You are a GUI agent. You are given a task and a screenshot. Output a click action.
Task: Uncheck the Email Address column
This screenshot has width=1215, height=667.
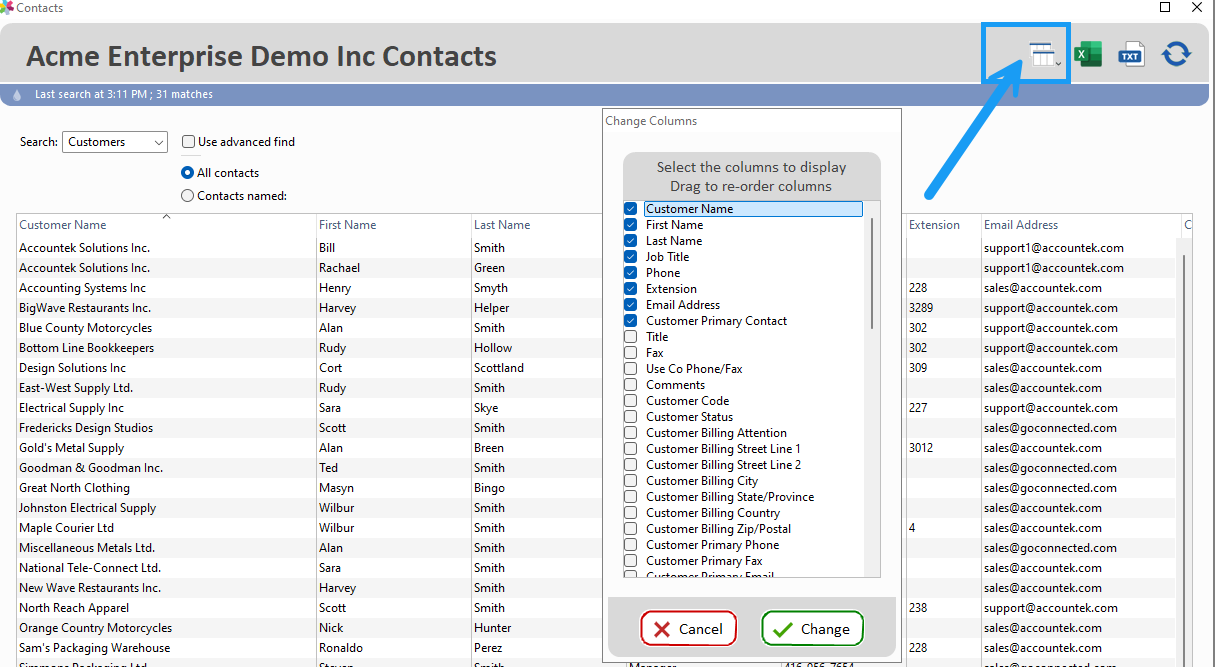point(631,305)
